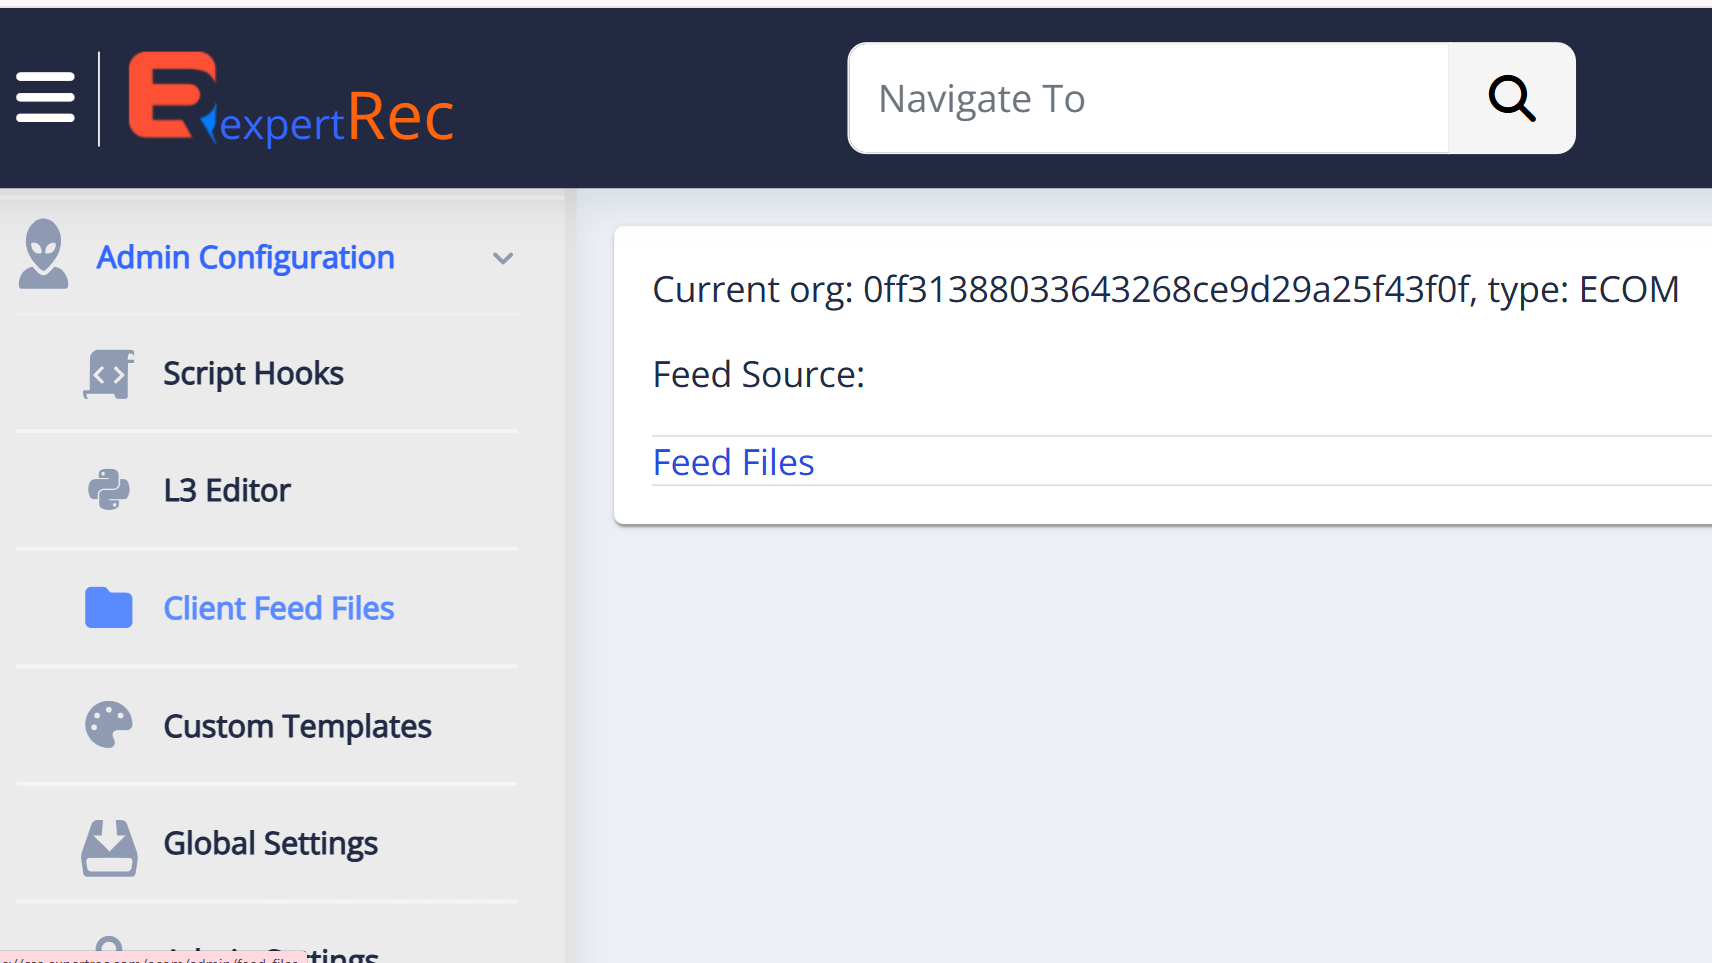Click the palette icon for Custom Templates
This screenshot has height=963, width=1712.
click(x=108, y=725)
